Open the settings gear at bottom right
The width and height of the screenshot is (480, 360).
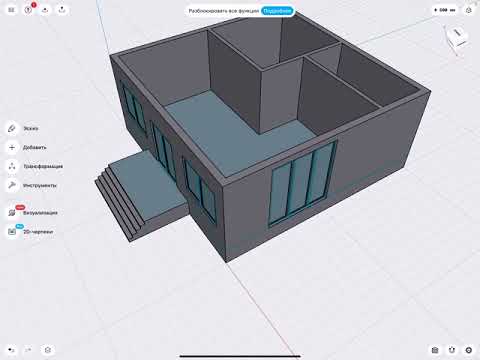(469, 350)
